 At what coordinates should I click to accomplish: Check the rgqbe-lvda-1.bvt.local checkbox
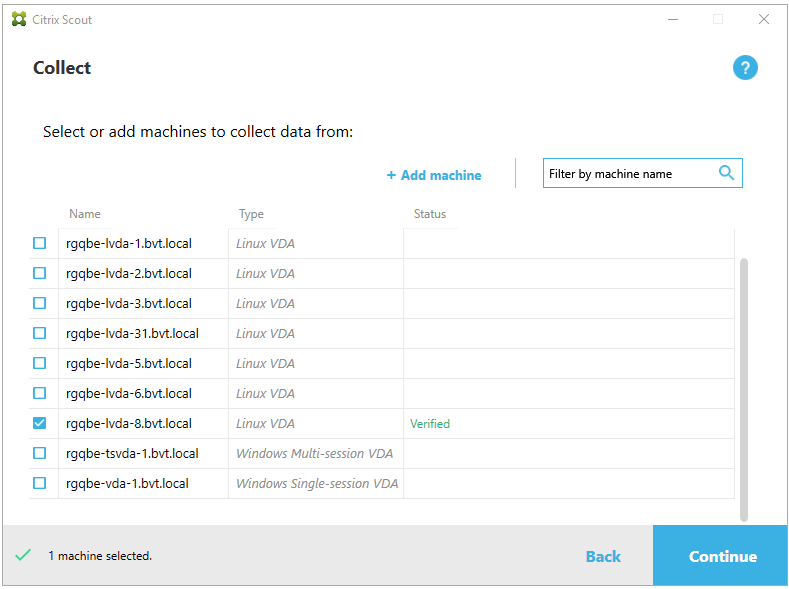[x=40, y=243]
